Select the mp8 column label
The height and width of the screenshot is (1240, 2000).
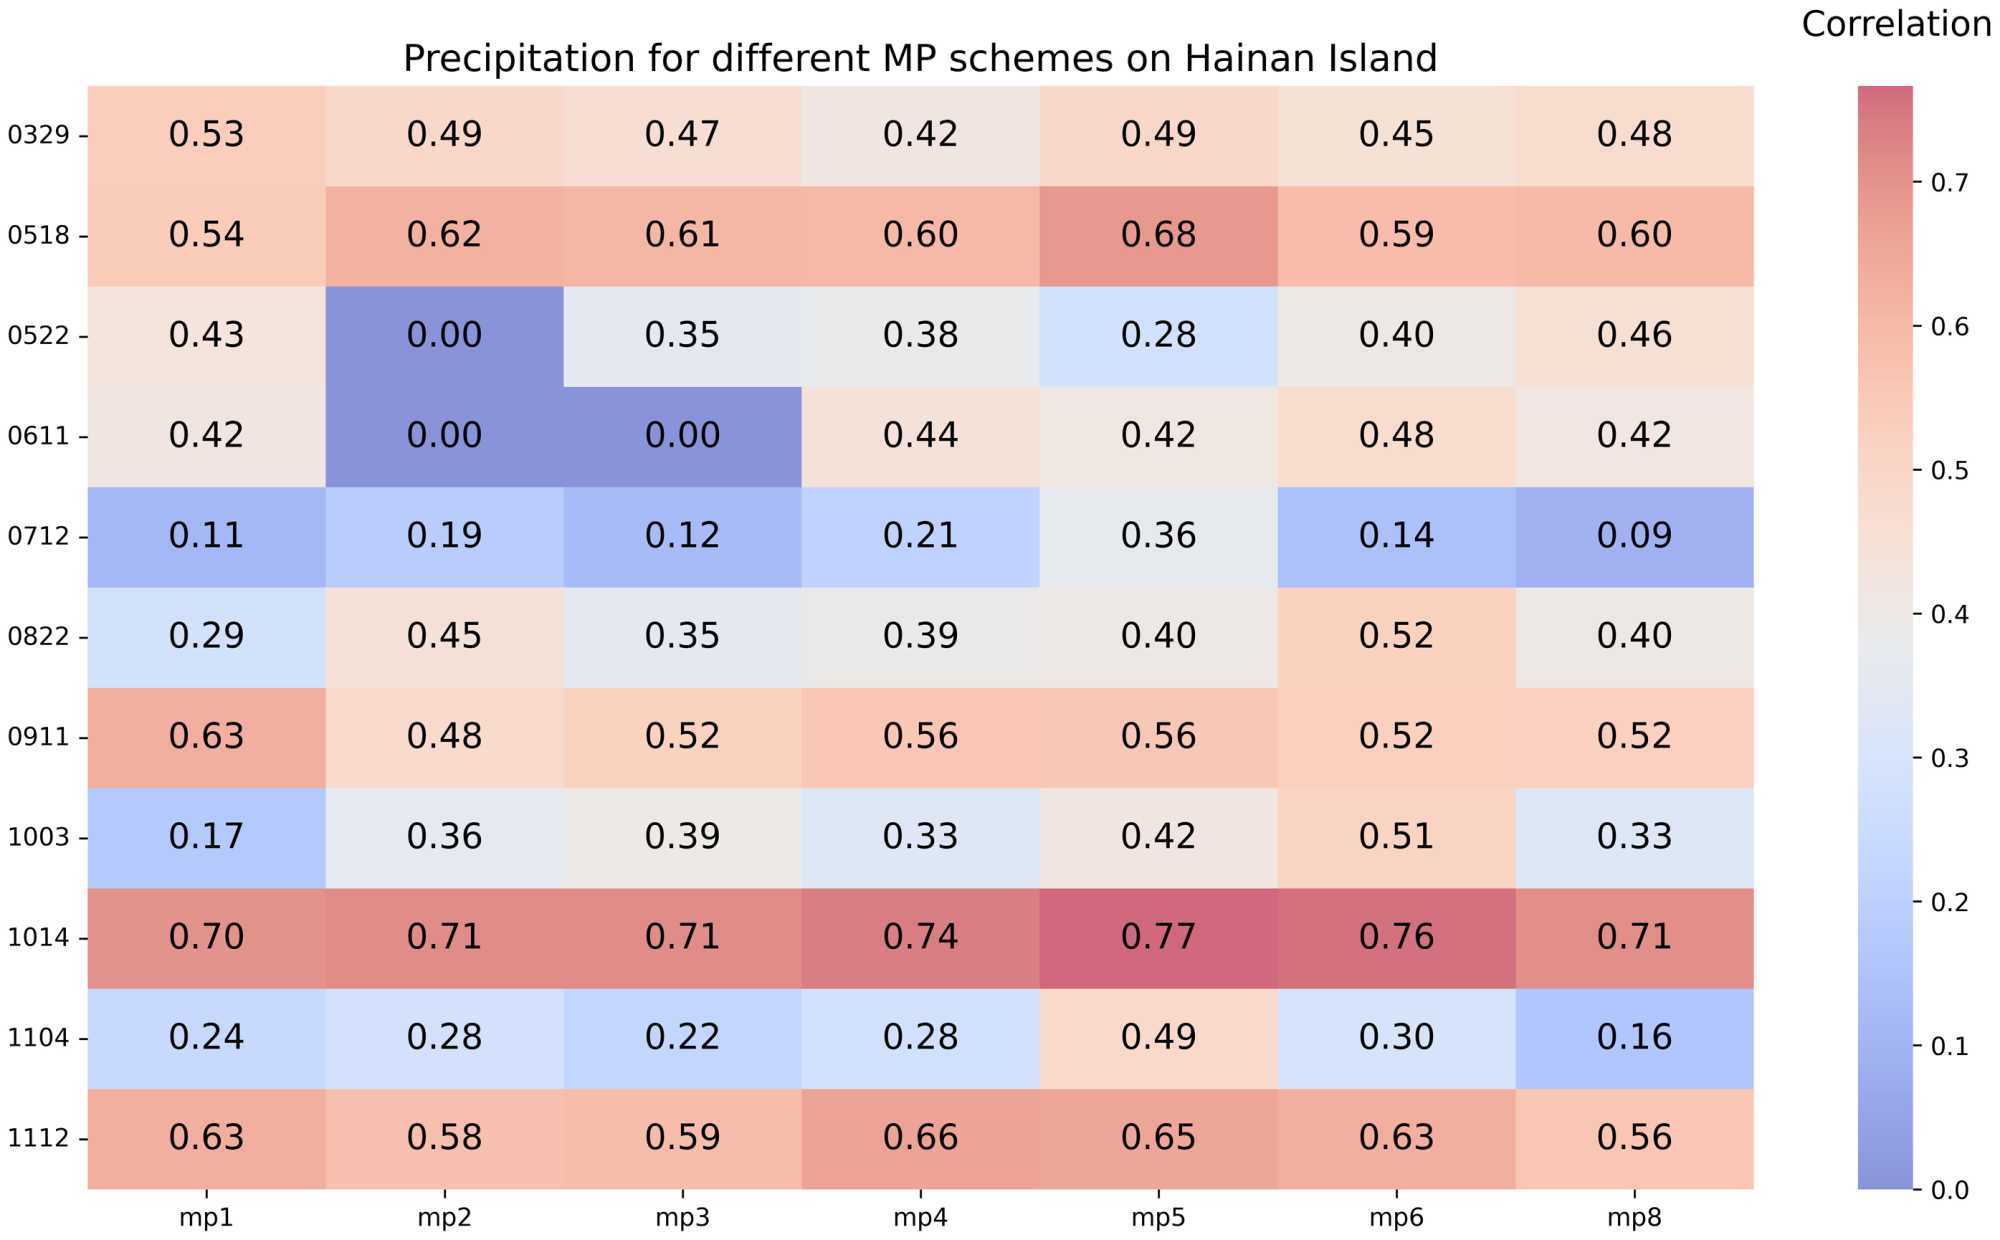(1634, 1218)
